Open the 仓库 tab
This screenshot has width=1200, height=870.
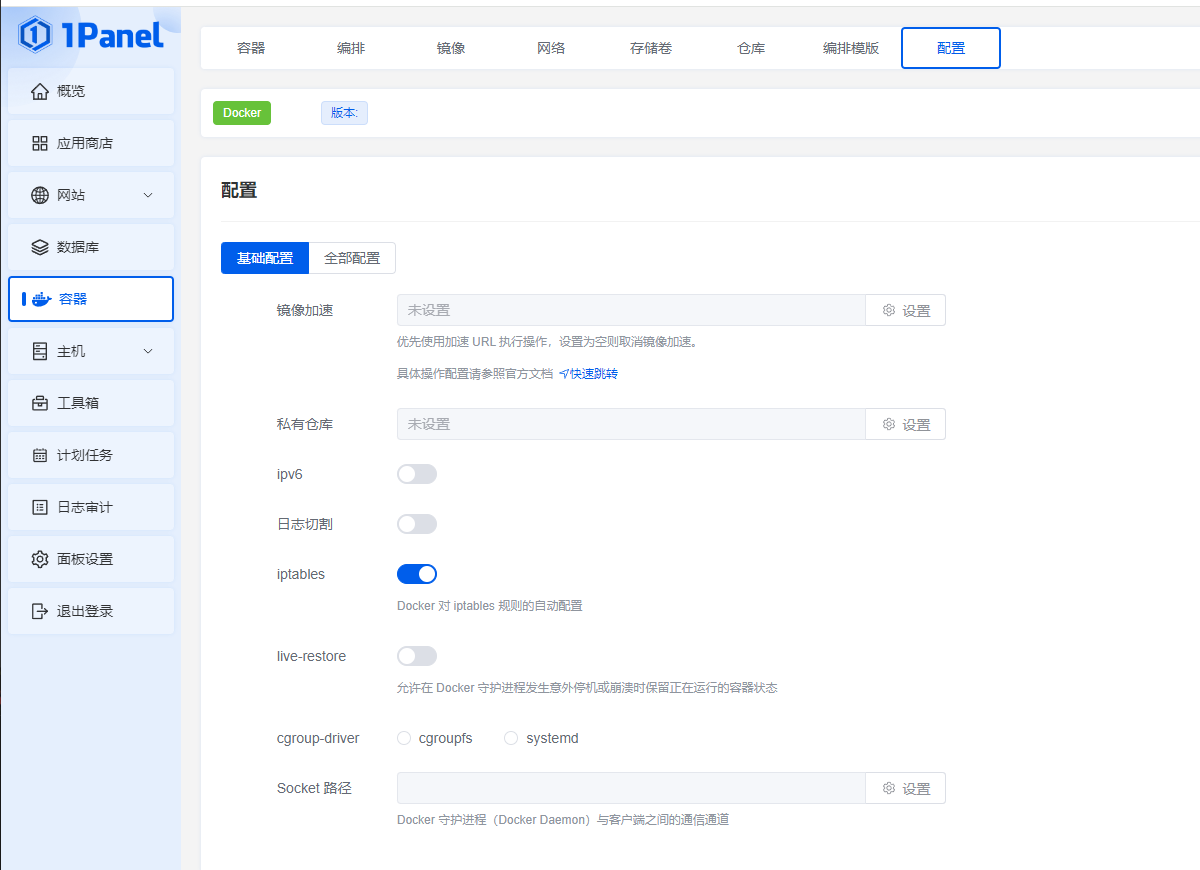click(751, 48)
